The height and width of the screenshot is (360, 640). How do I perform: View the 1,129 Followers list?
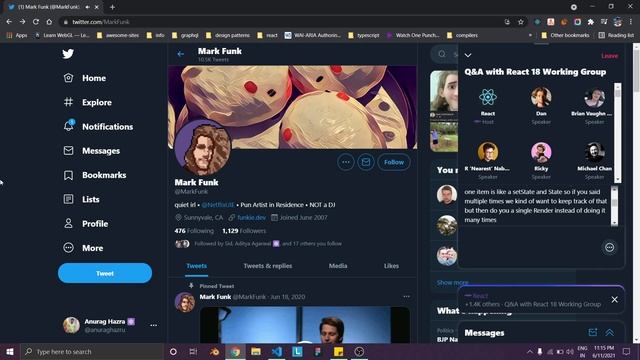pos(244,231)
